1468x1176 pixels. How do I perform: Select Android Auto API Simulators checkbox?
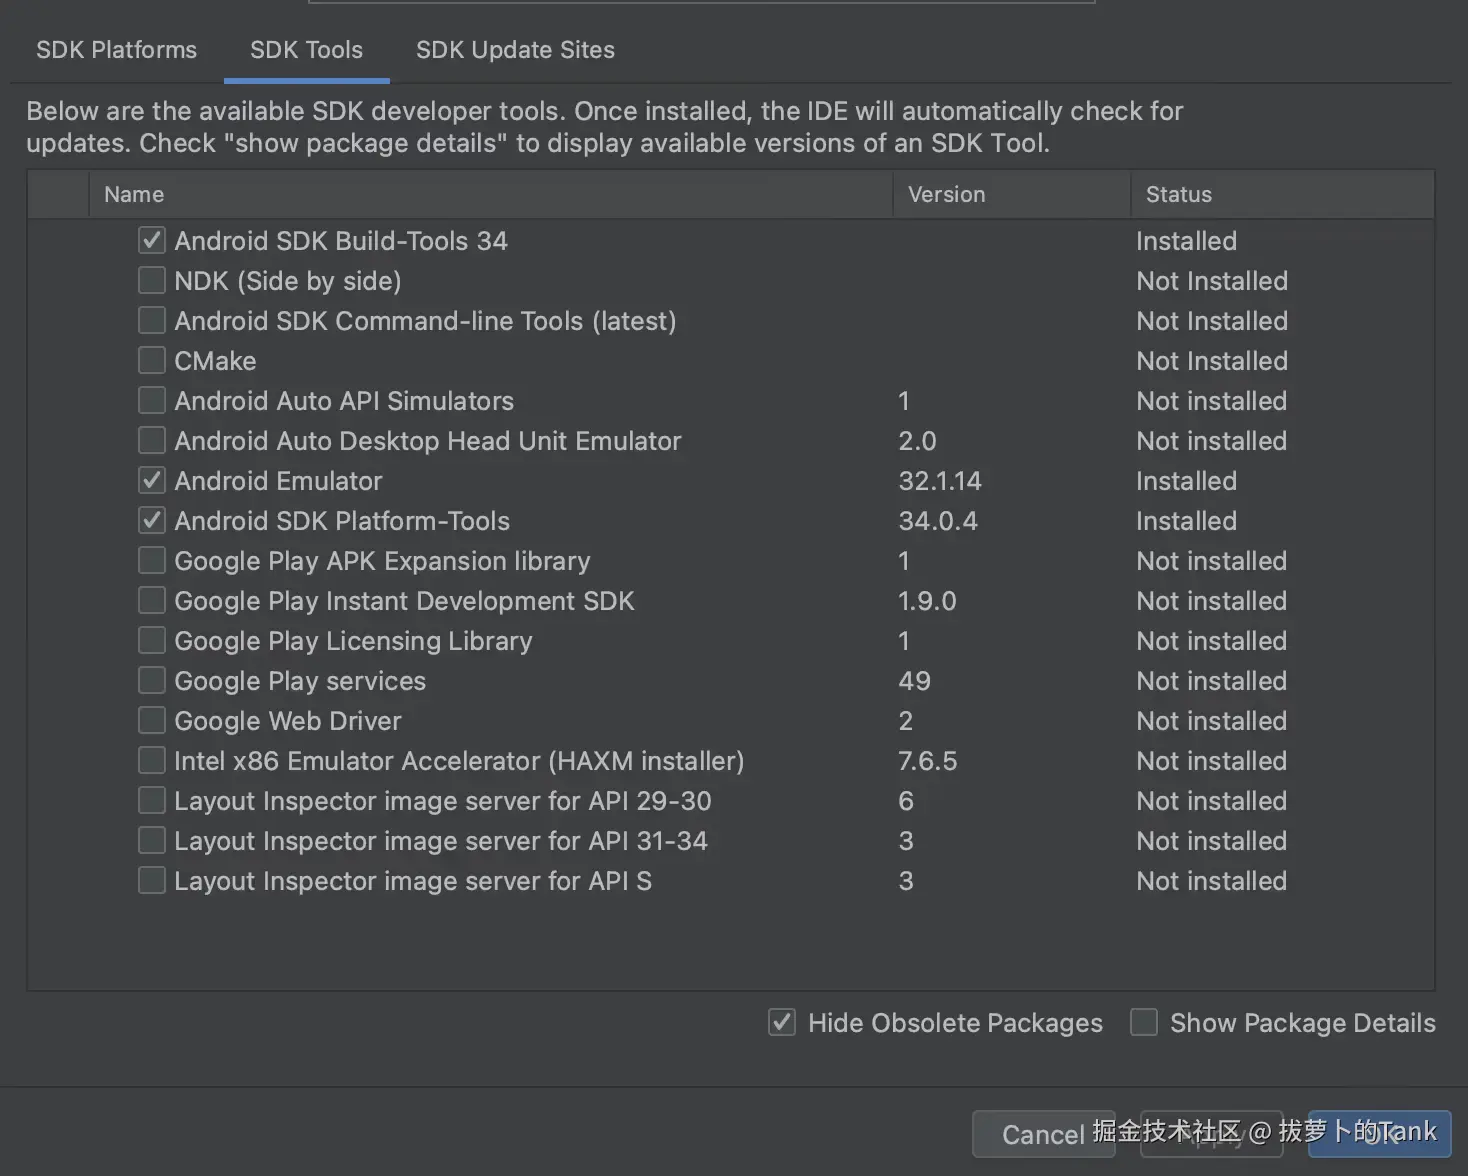pos(152,400)
